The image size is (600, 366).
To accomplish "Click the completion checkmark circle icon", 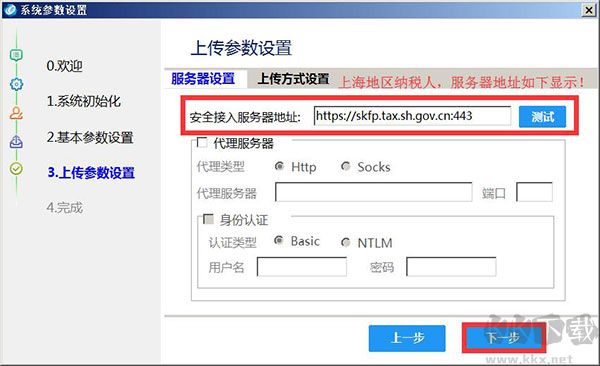I will [16, 168].
